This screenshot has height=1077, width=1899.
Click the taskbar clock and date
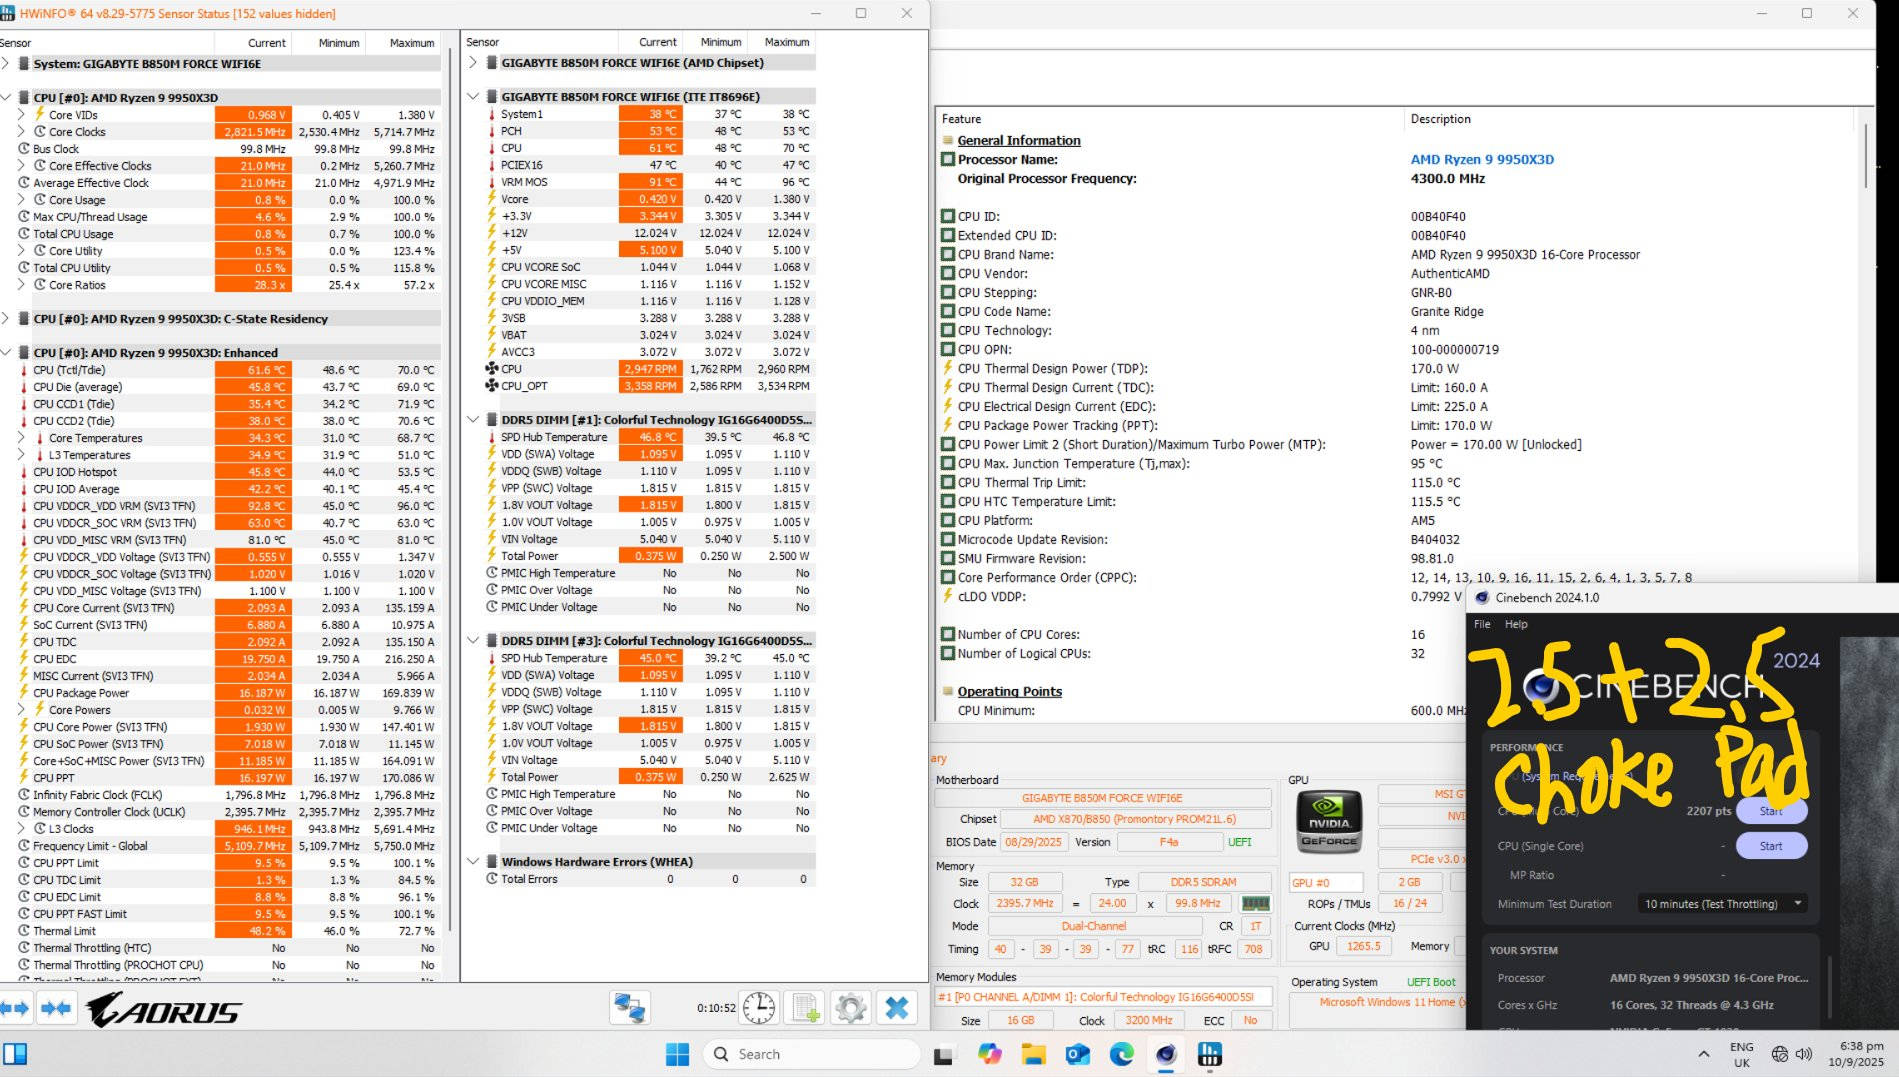point(1856,1054)
